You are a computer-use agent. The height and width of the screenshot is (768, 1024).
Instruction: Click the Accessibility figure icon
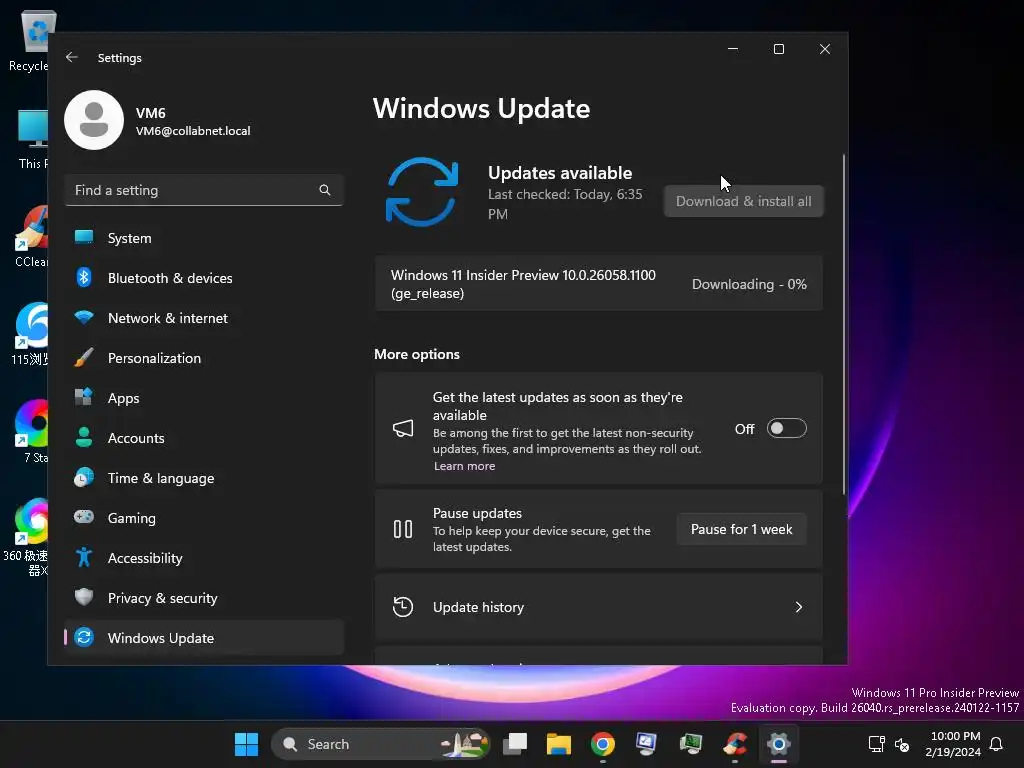(x=84, y=558)
